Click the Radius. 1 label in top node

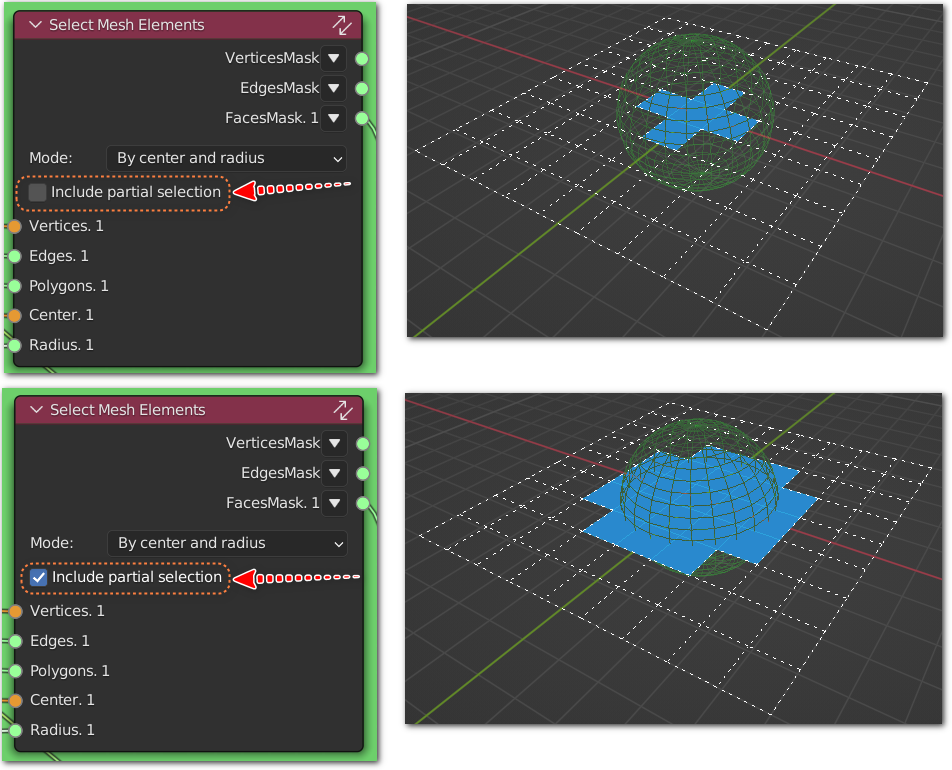coord(61,345)
